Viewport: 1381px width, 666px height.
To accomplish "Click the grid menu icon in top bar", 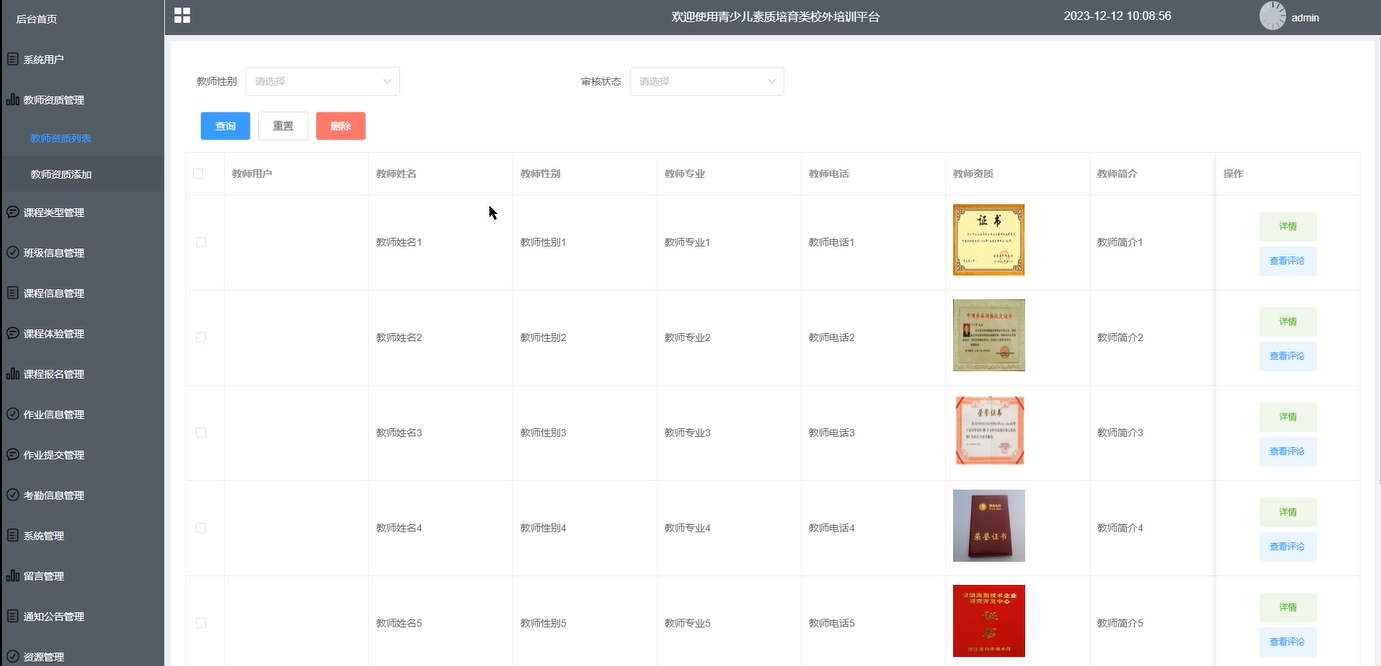I will click(x=182, y=15).
